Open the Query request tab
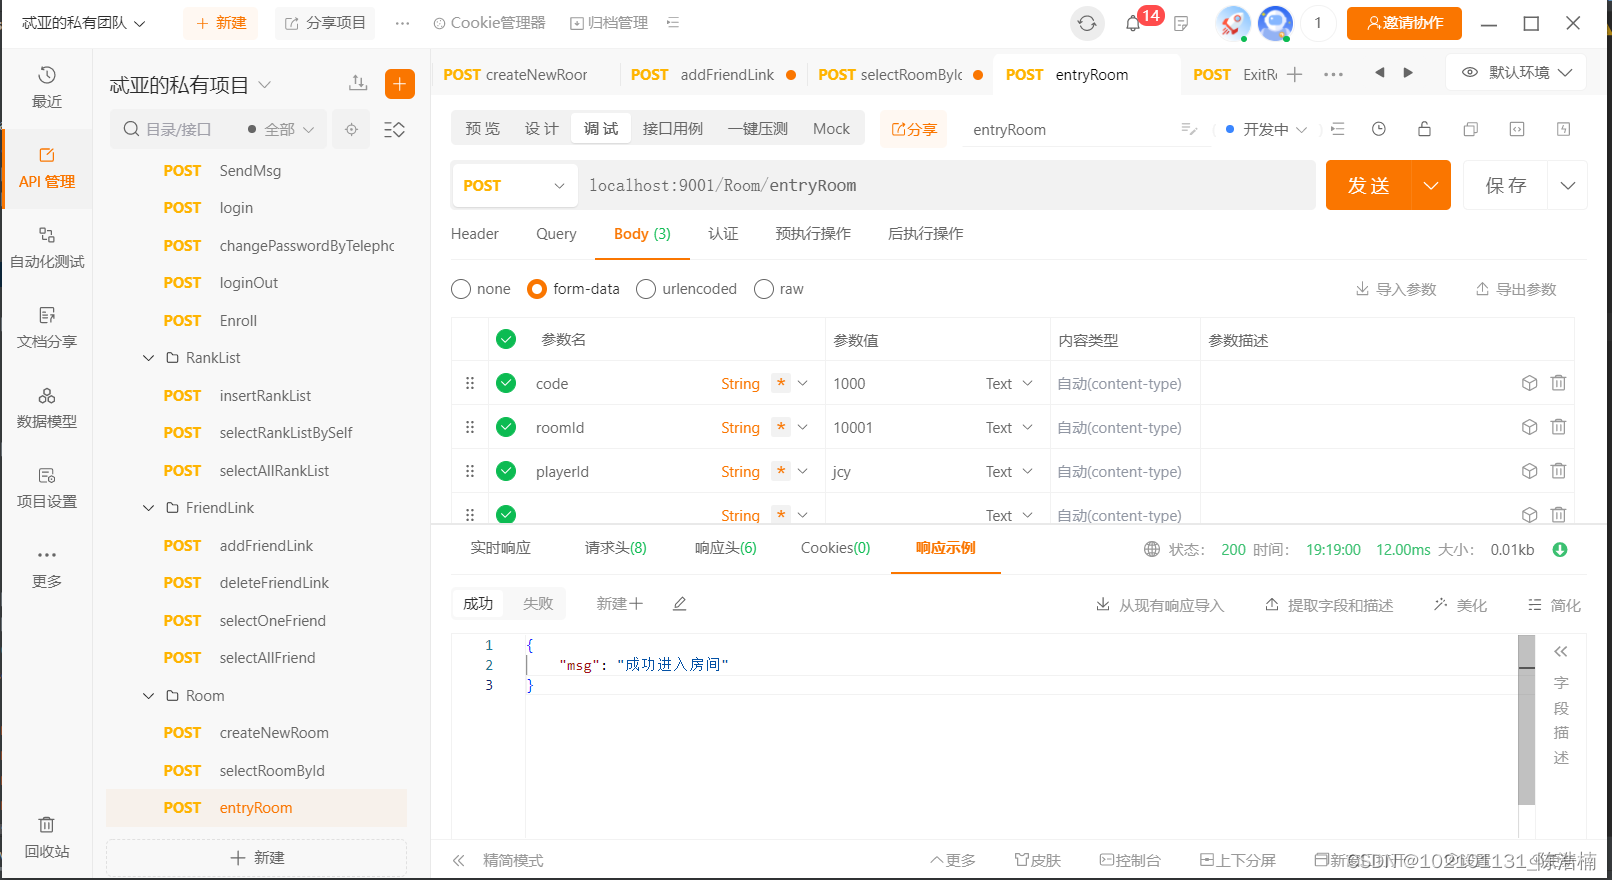This screenshot has height=880, width=1612. point(556,233)
